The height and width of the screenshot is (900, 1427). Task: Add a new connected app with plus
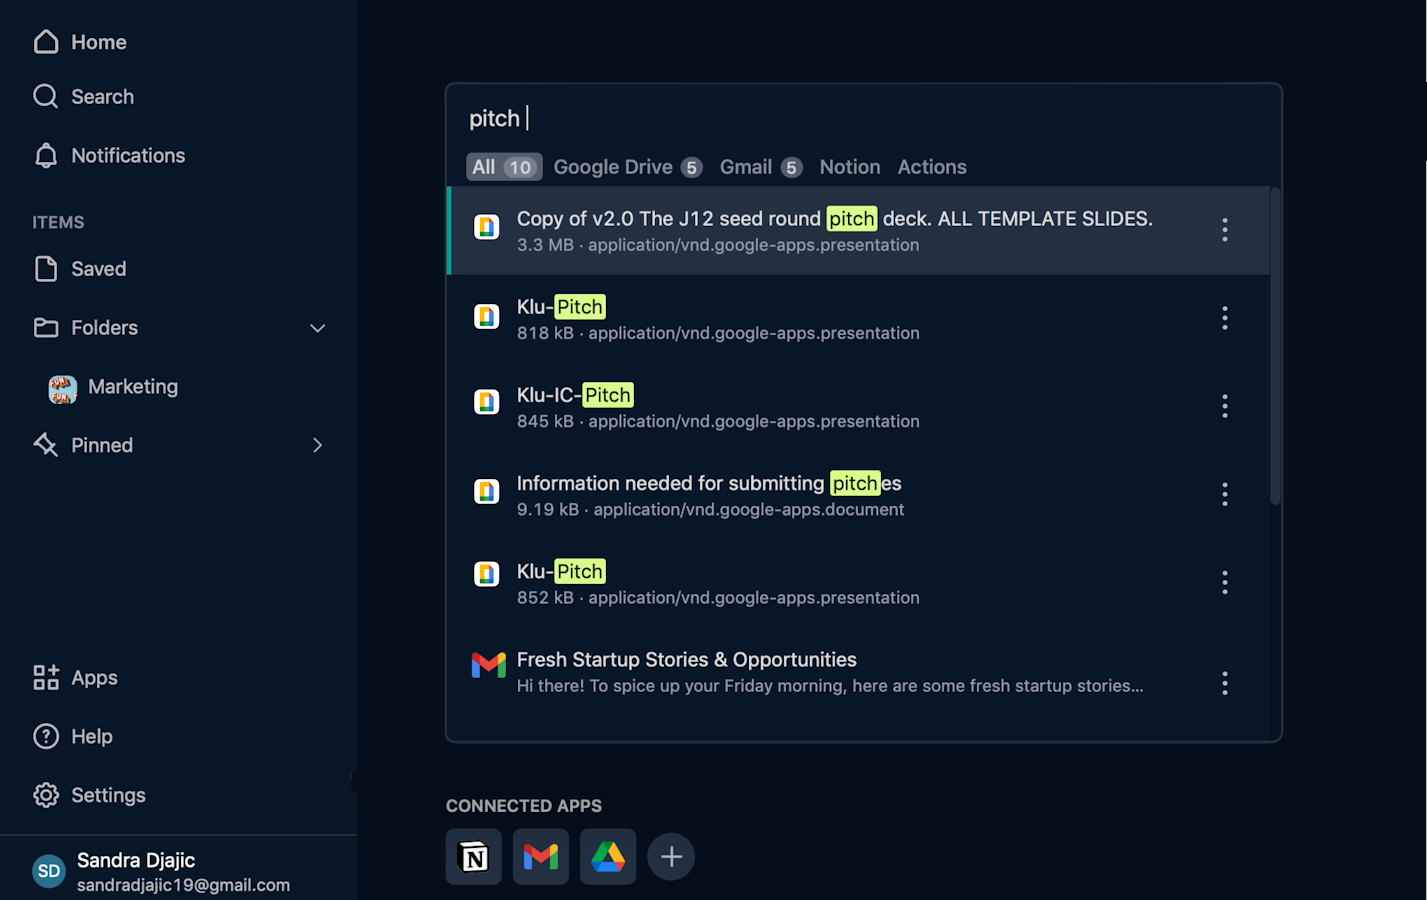(671, 857)
